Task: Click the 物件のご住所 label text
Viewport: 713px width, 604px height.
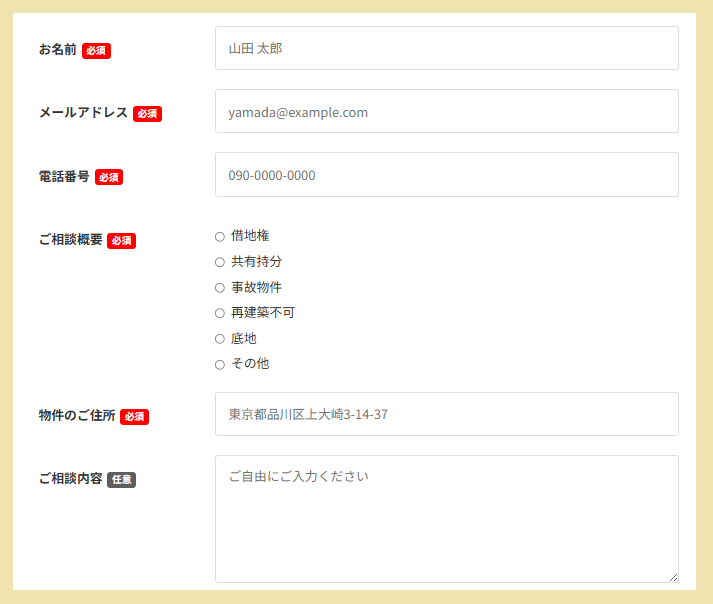Action: (77, 416)
